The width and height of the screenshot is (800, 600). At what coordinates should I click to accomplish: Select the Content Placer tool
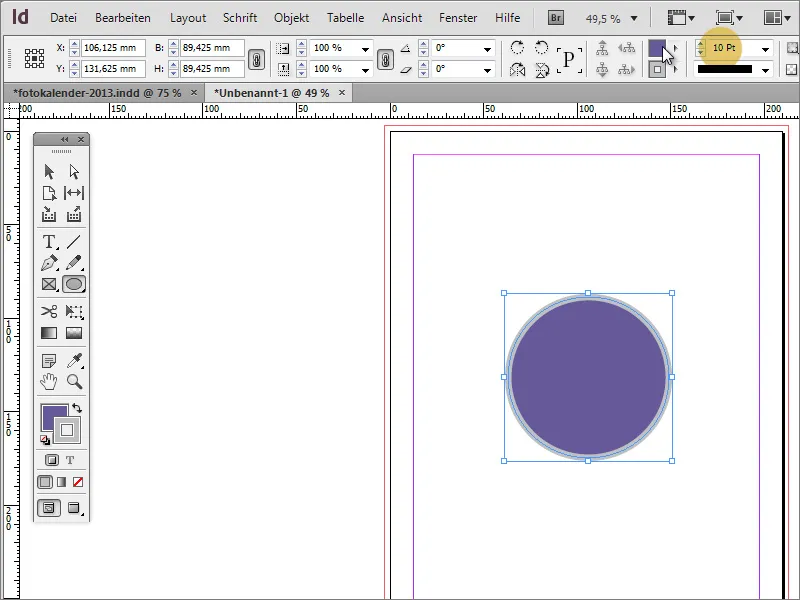click(x=74, y=215)
